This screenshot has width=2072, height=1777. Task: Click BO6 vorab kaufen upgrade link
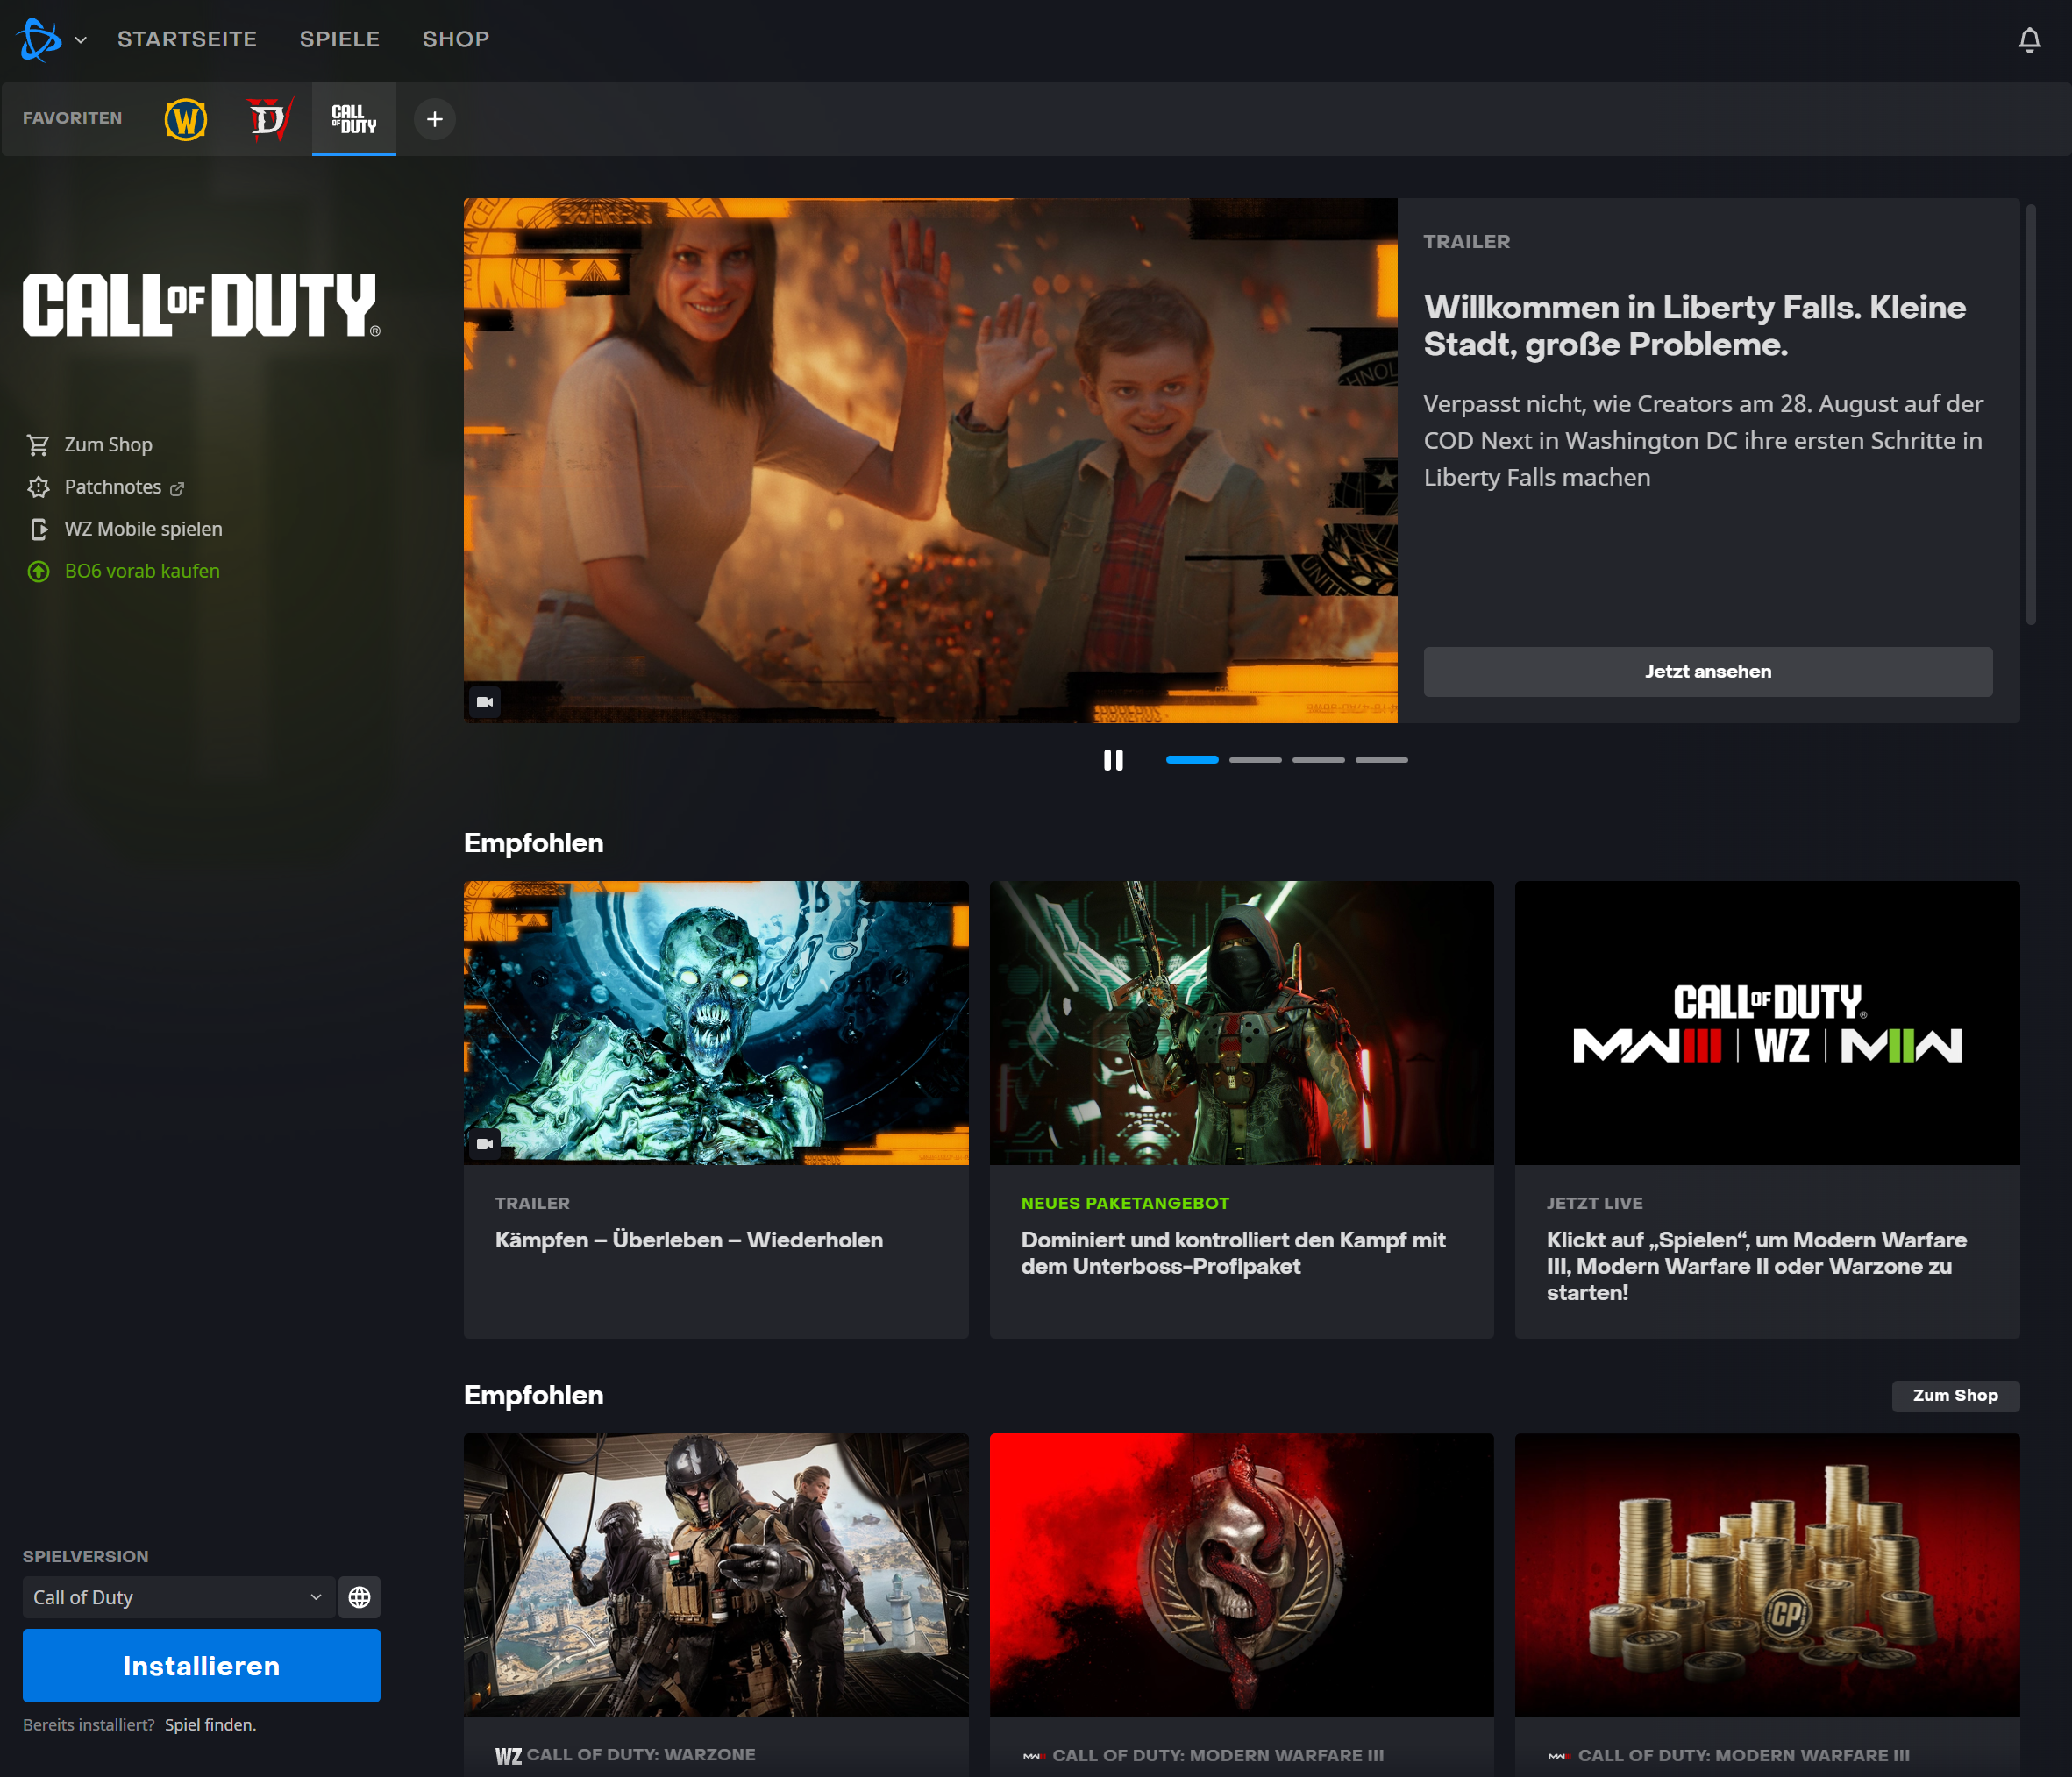[142, 571]
